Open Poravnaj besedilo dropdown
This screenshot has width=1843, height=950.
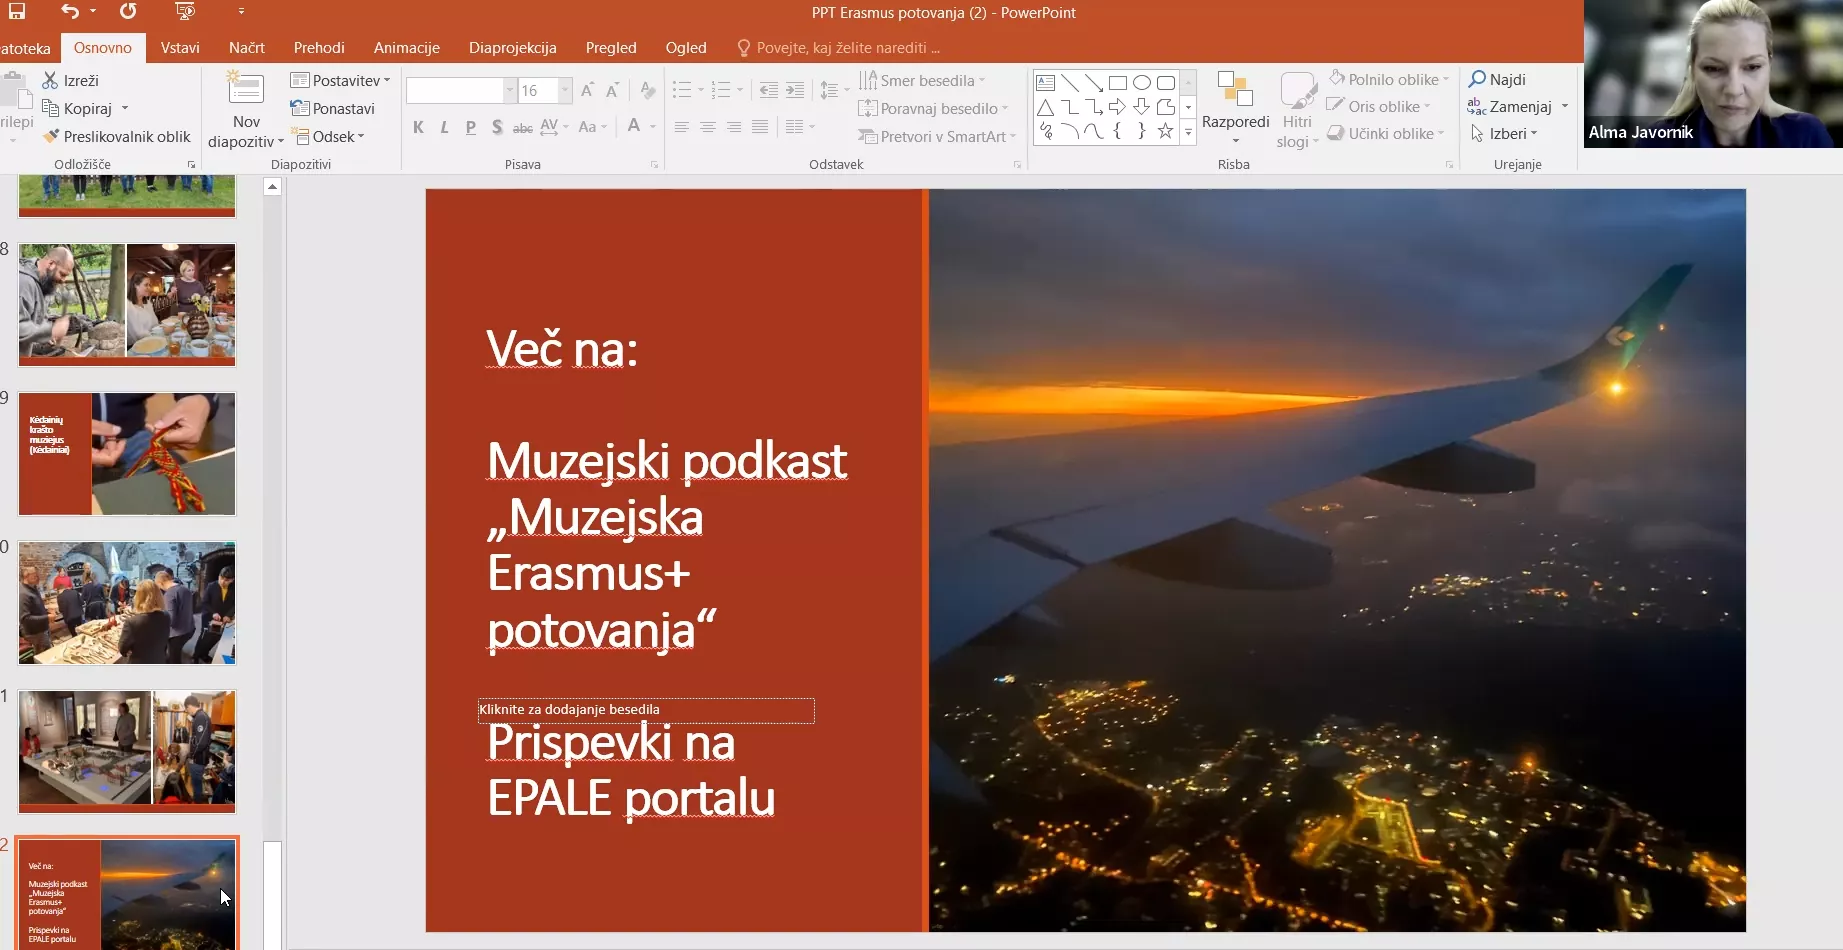pos(932,108)
